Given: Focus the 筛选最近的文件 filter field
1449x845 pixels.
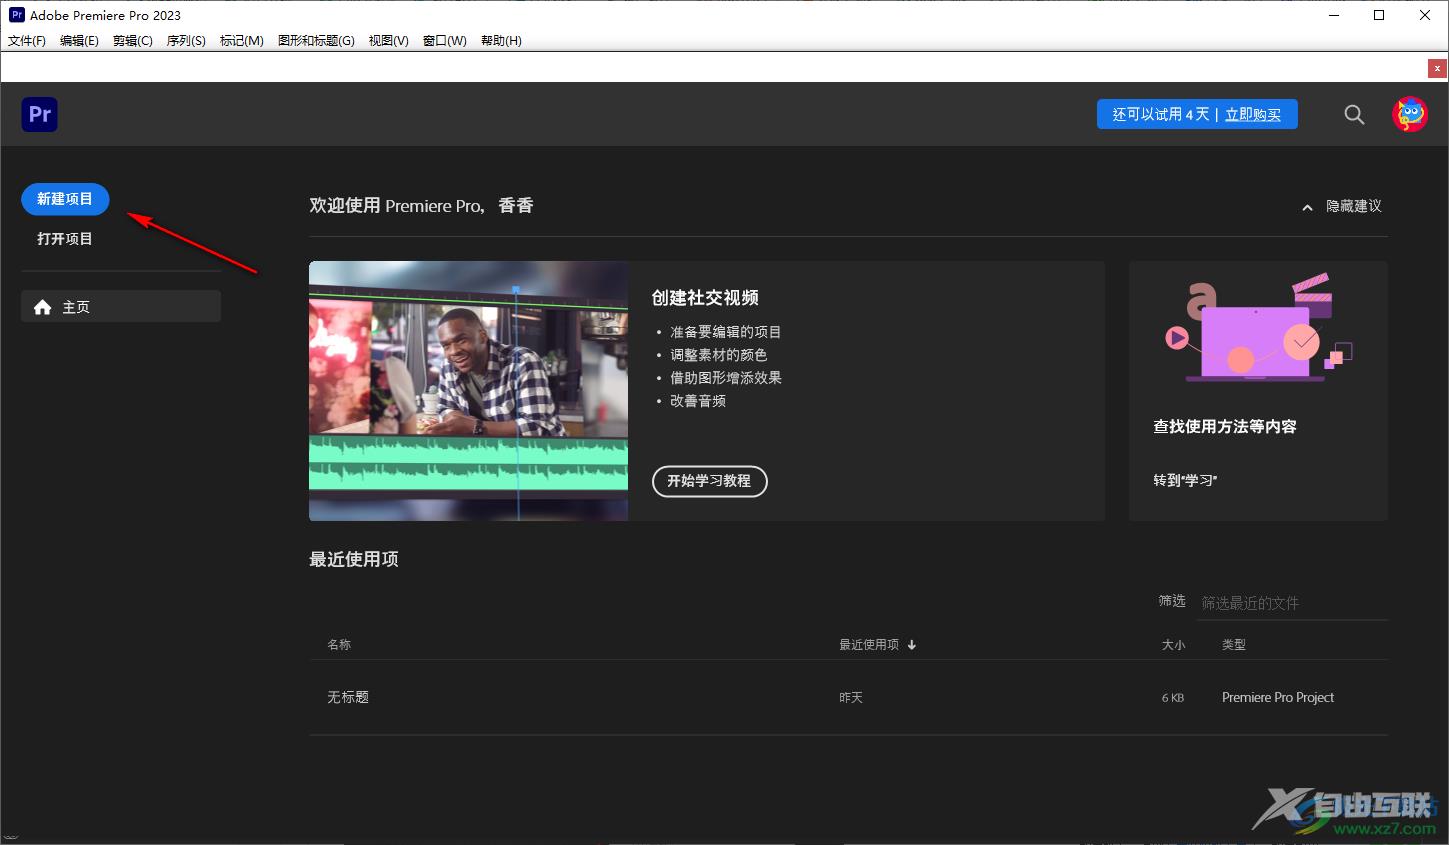Looking at the screenshot, I should coord(1292,603).
